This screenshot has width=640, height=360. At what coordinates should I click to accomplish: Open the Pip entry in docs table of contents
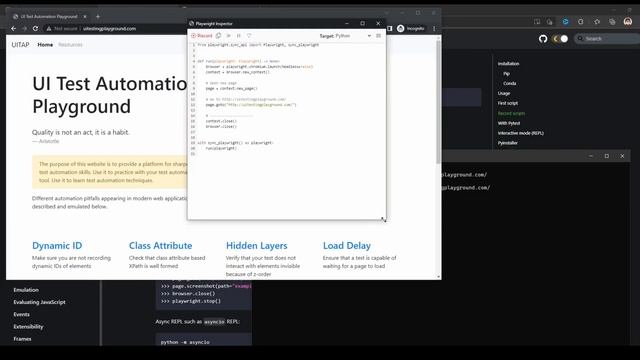pyautogui.click(x=507, y=74)
